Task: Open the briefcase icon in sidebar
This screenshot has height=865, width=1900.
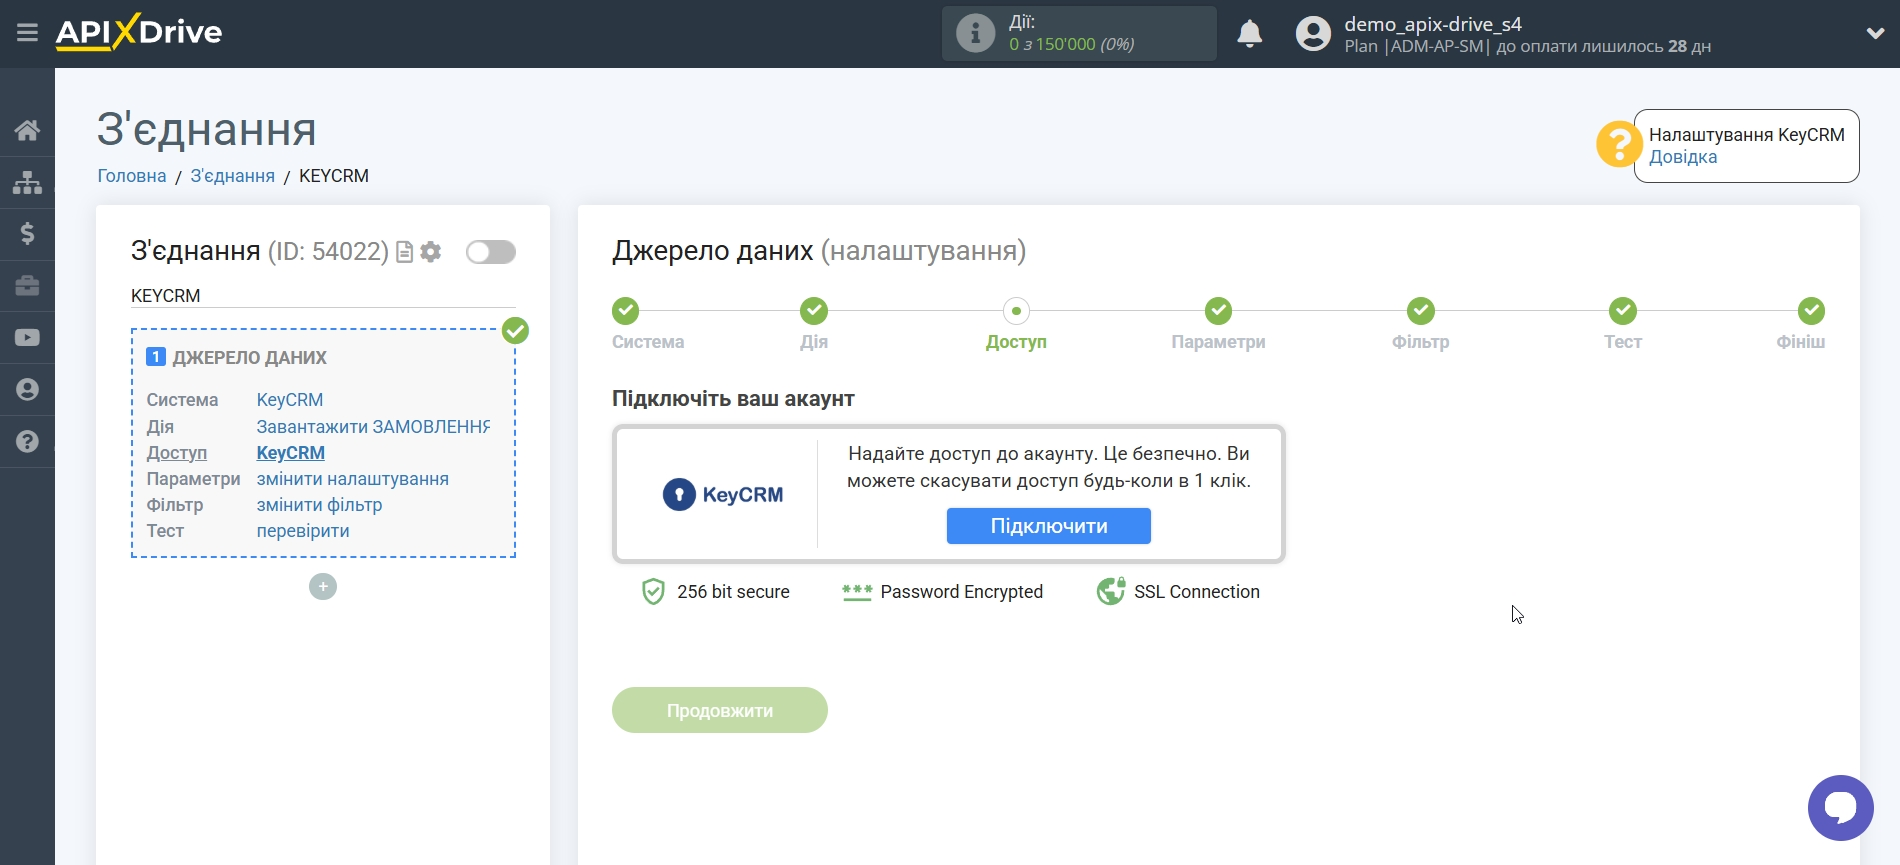Action: pos(27,286)
